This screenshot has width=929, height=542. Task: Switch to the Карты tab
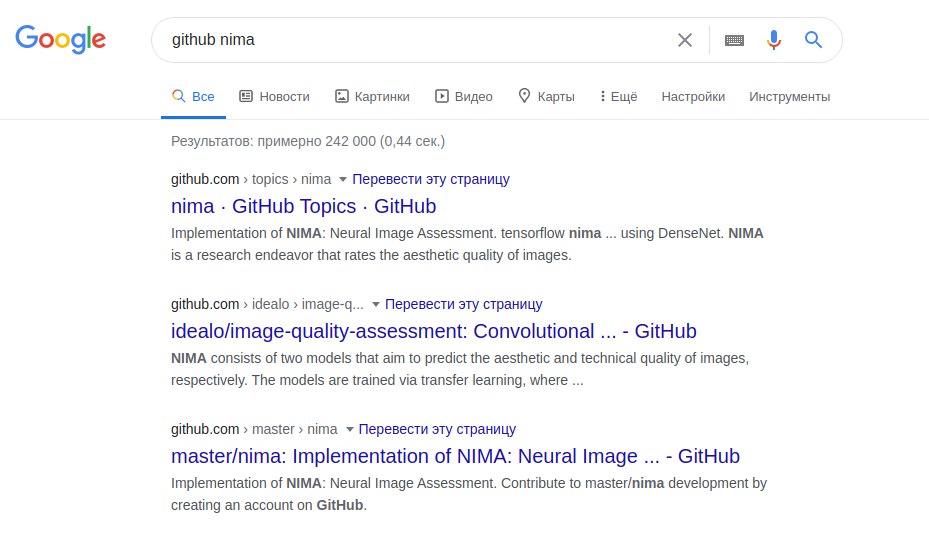pos(546,97)
